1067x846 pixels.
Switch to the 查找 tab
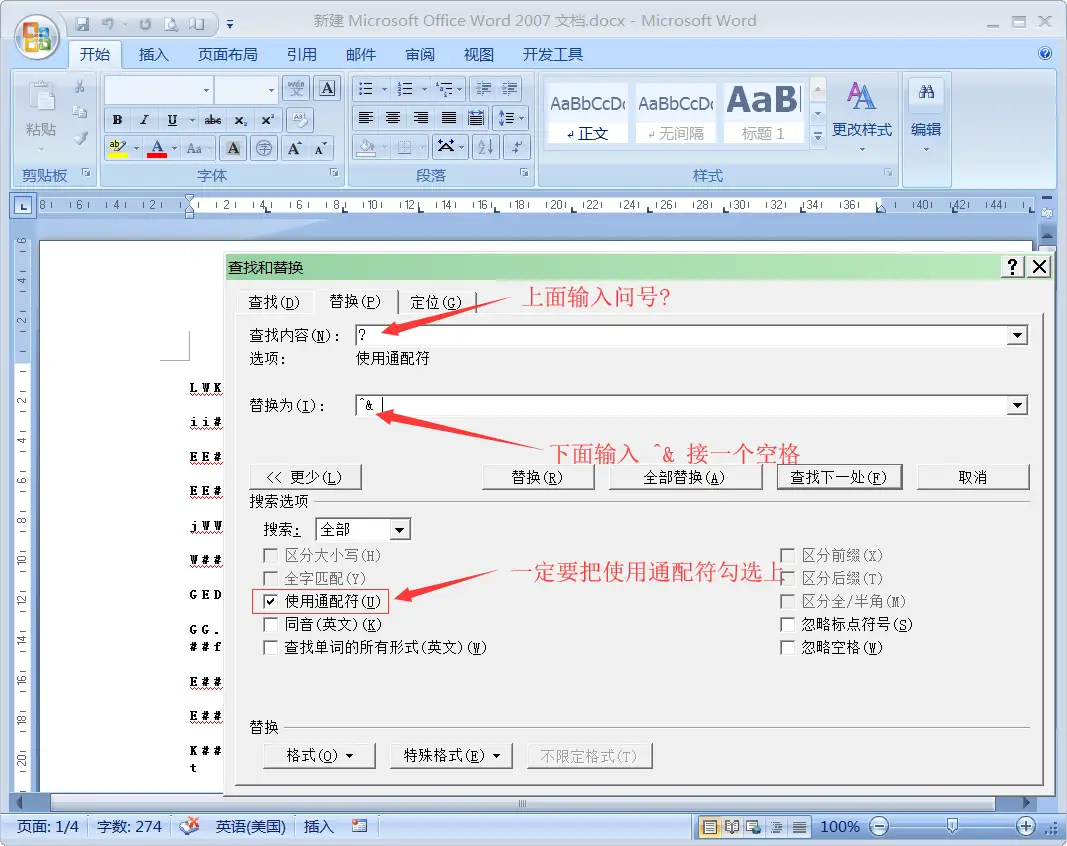pos(273,302)
